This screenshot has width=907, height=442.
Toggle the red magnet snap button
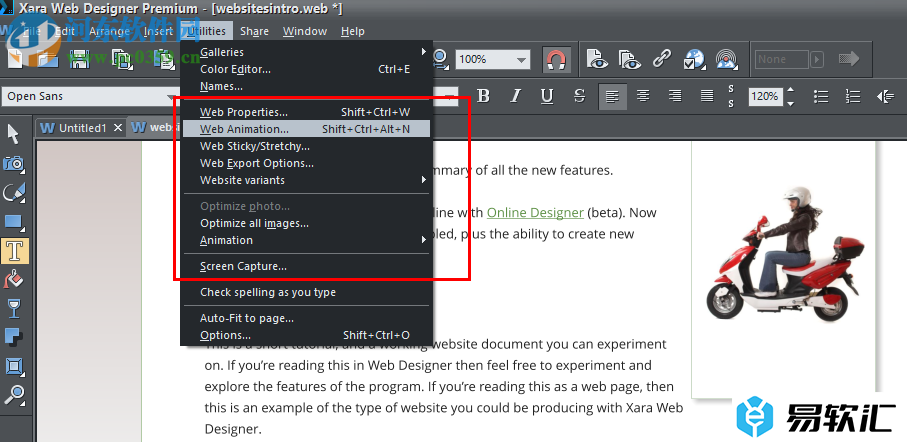(556, 59)
